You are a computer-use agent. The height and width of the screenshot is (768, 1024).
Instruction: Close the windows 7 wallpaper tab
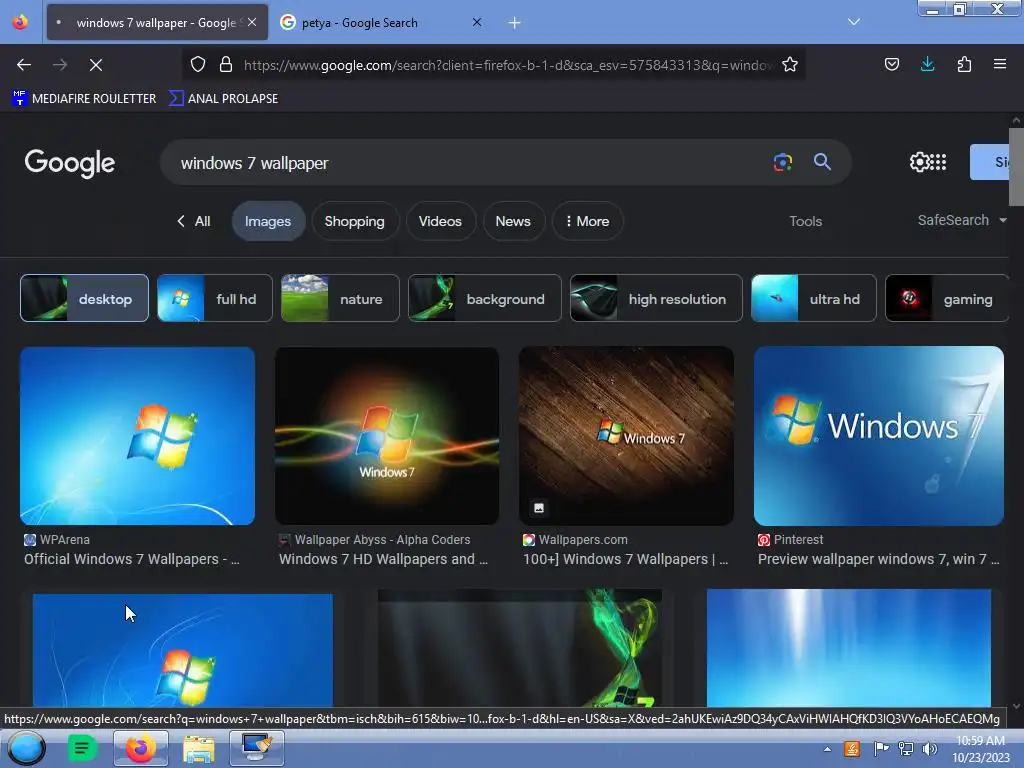(252, 22)
